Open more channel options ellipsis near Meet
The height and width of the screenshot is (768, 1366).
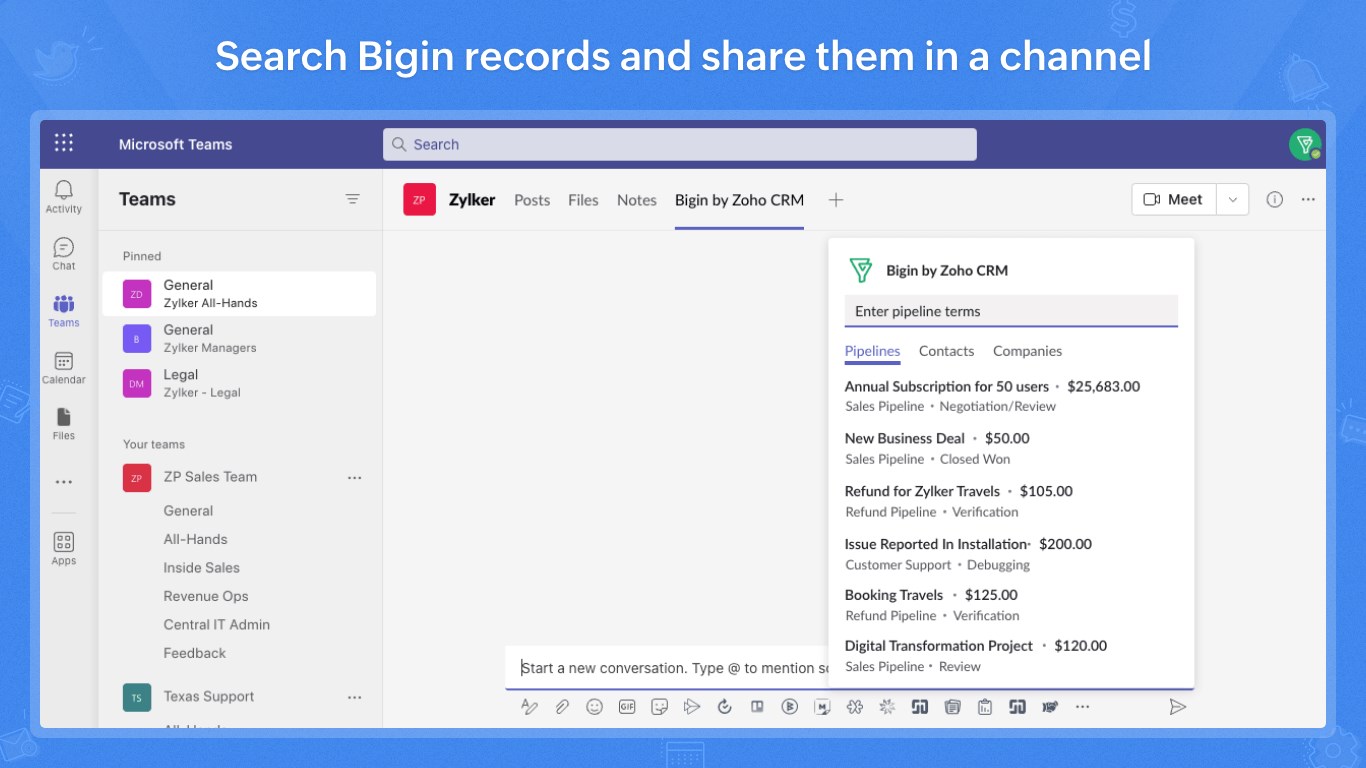click(x=1308, y=199)
